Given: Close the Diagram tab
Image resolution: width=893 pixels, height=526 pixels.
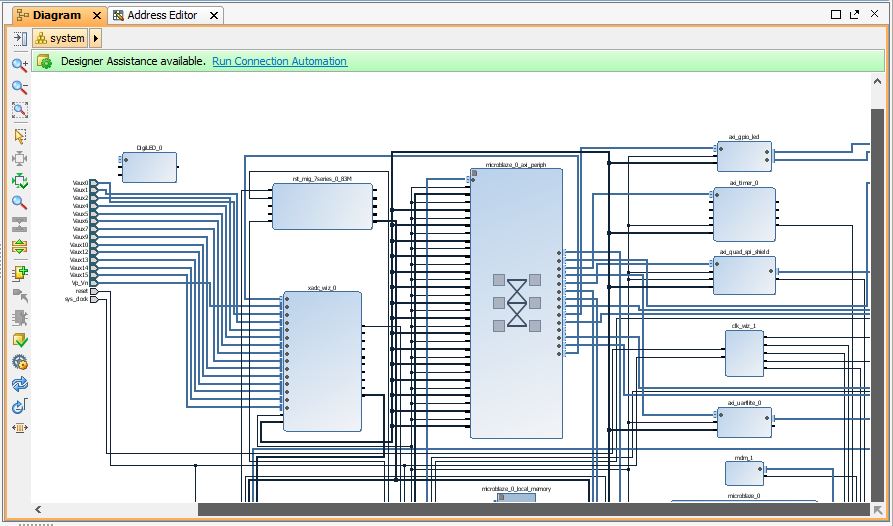Looking at the screenshot, I should click(x=97, y=16).
